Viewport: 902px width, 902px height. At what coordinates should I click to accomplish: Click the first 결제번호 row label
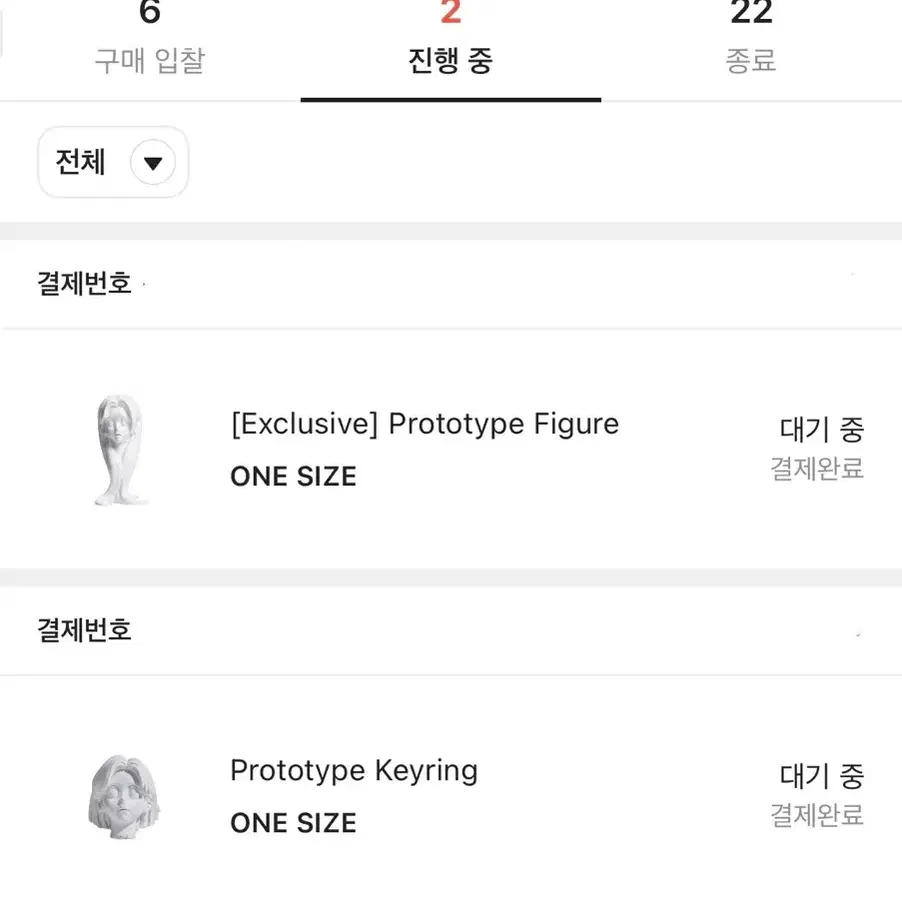(x=84, y=284)
